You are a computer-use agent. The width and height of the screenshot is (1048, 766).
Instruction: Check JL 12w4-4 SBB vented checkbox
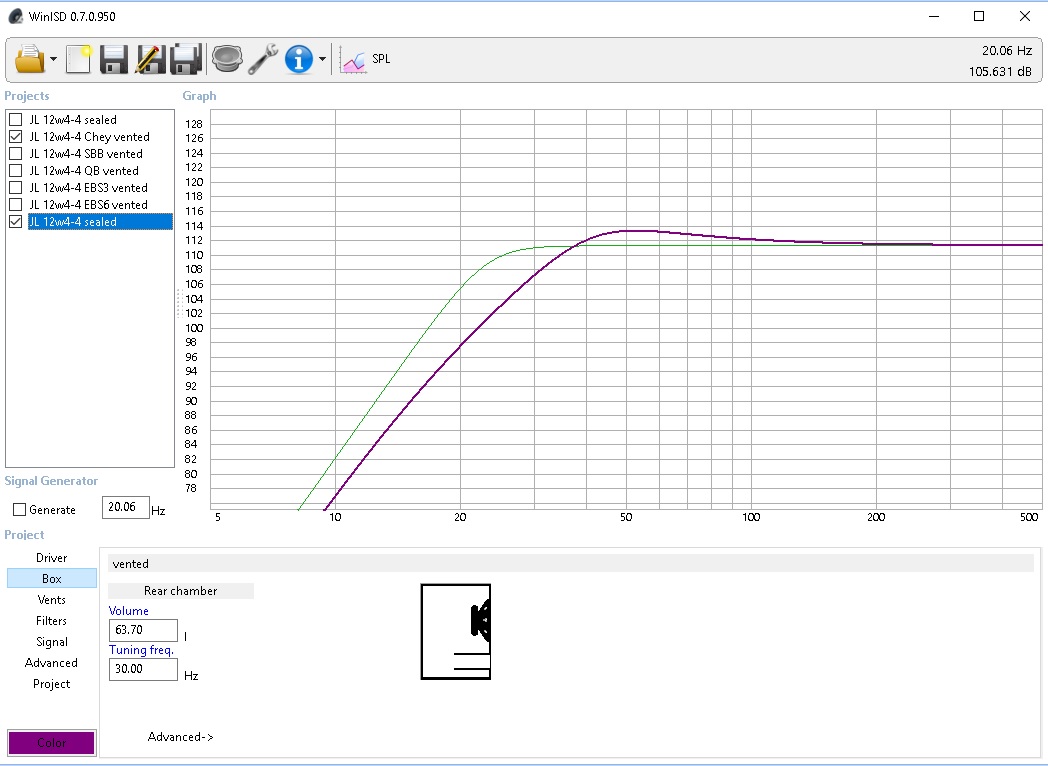tap(15, 154)
